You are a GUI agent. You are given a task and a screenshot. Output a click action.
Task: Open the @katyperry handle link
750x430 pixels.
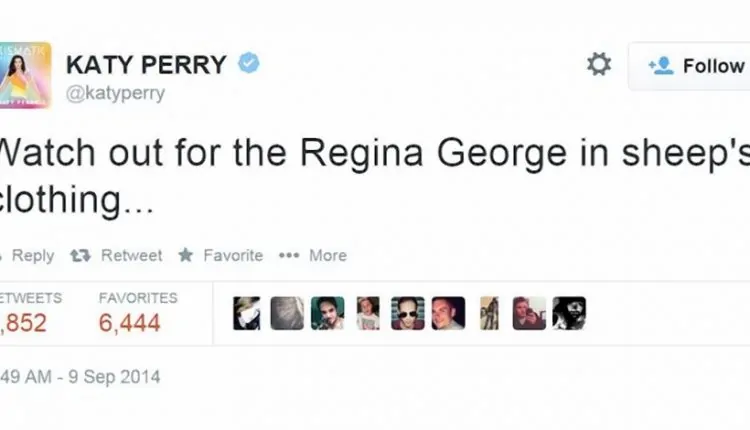[x=115, y=93]
